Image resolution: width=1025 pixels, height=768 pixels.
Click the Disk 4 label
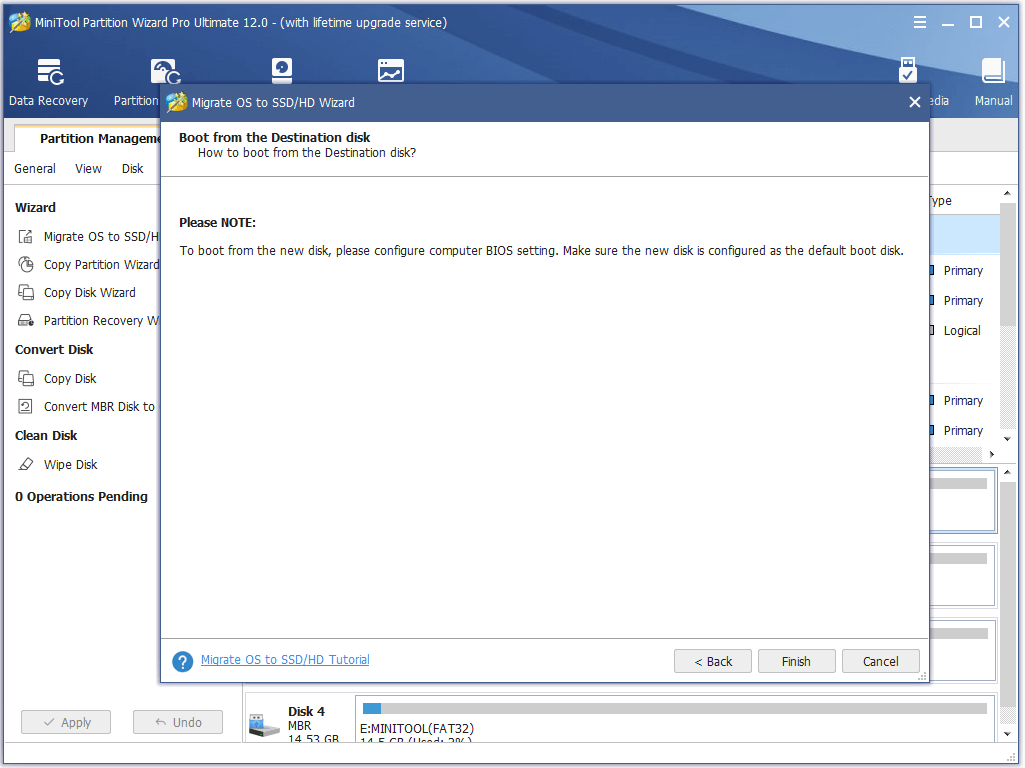306,711
